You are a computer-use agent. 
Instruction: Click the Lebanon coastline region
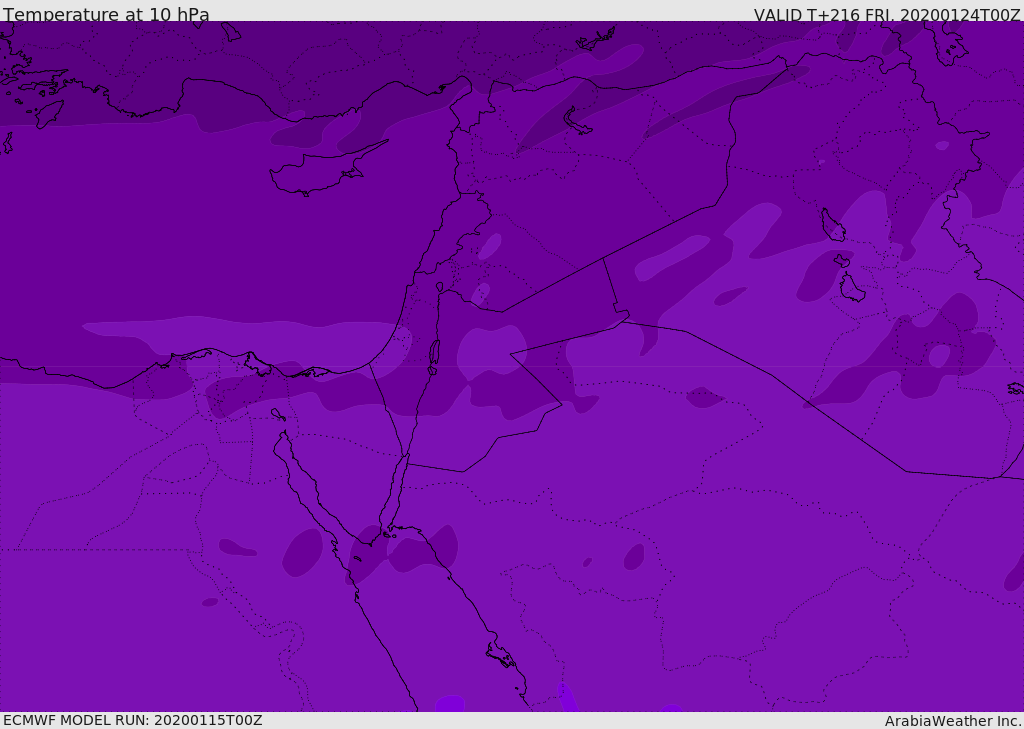436,235
